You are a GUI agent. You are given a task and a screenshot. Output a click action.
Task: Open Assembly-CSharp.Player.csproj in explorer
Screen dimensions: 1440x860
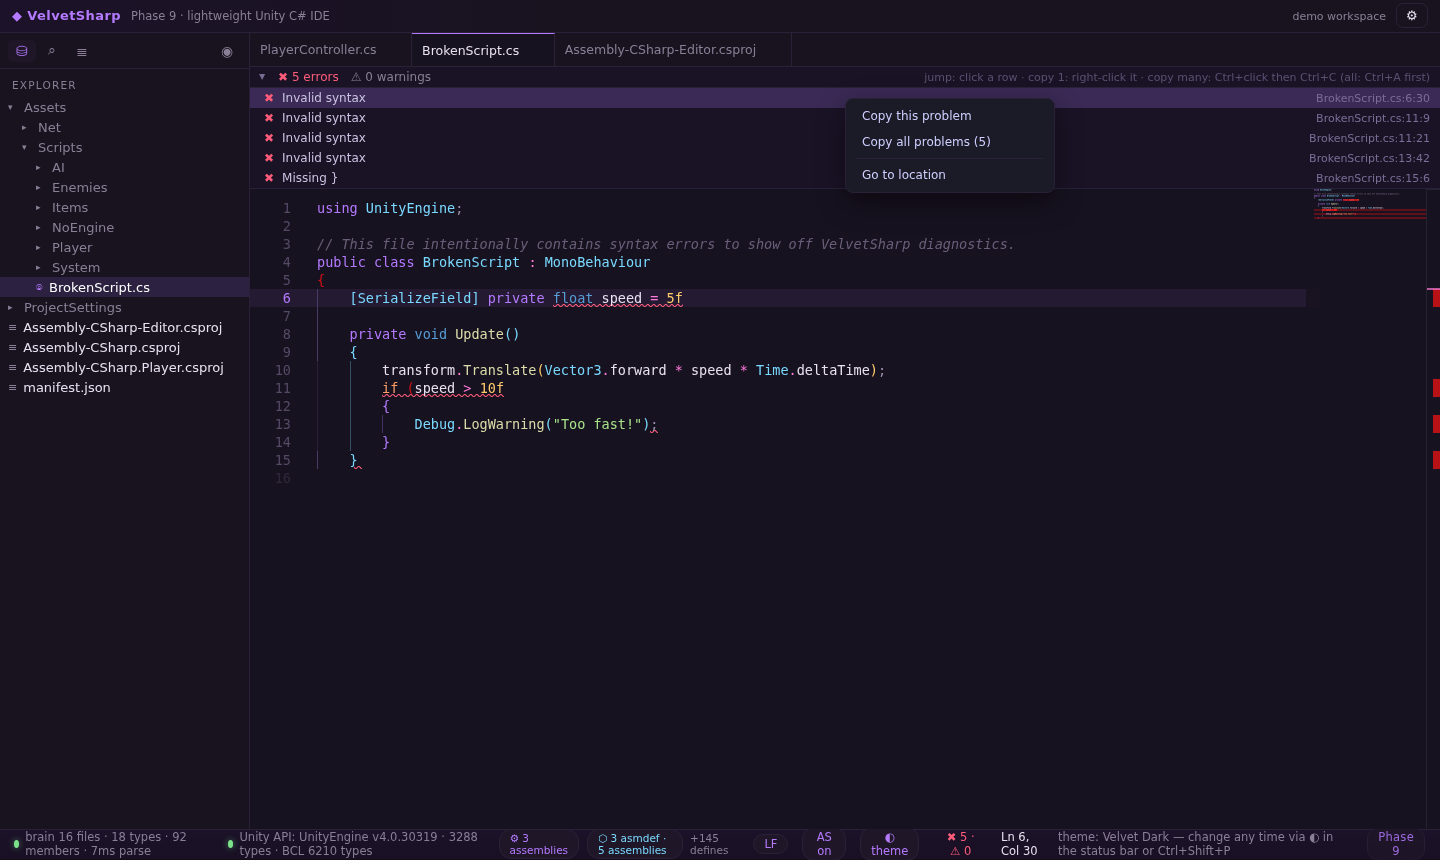click(x=124, y=367)
